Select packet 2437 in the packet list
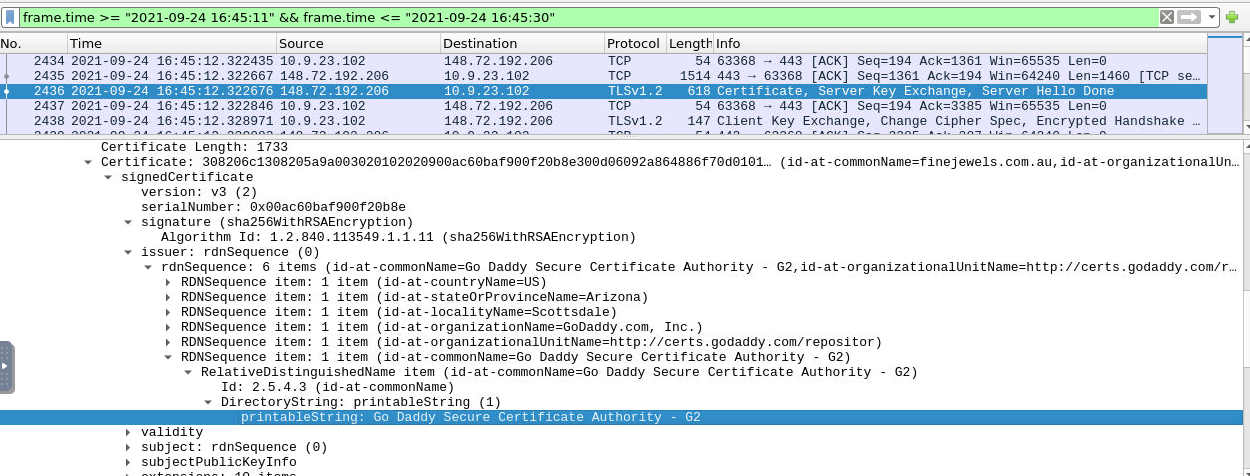 [604, 106]
